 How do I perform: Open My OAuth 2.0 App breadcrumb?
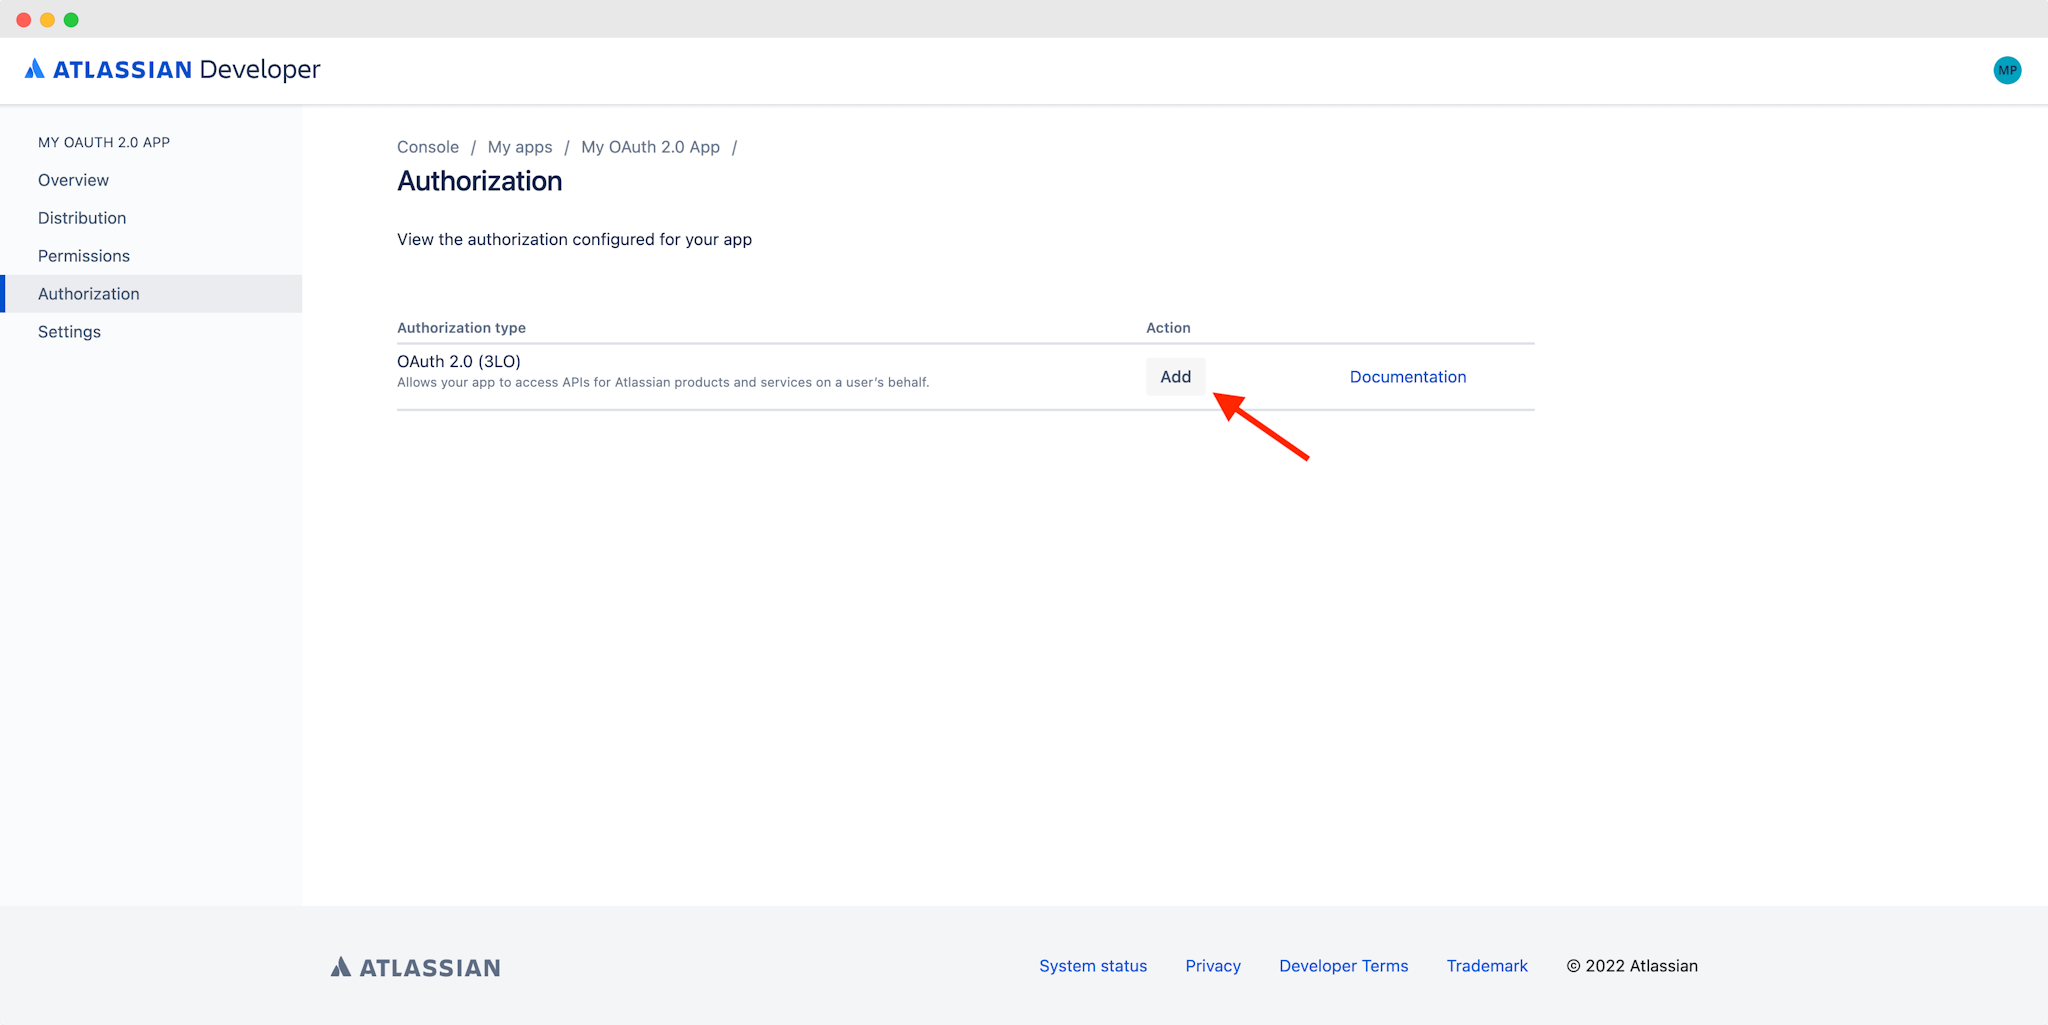coord(650,147)
